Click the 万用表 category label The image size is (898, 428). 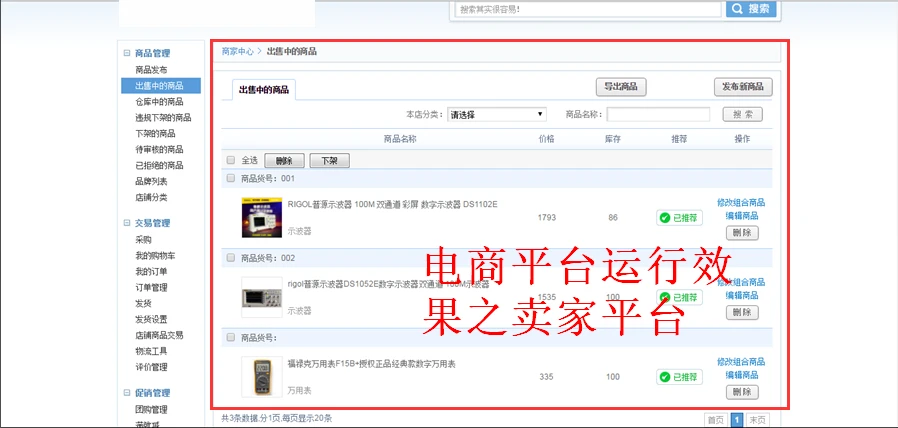(300, 391)
